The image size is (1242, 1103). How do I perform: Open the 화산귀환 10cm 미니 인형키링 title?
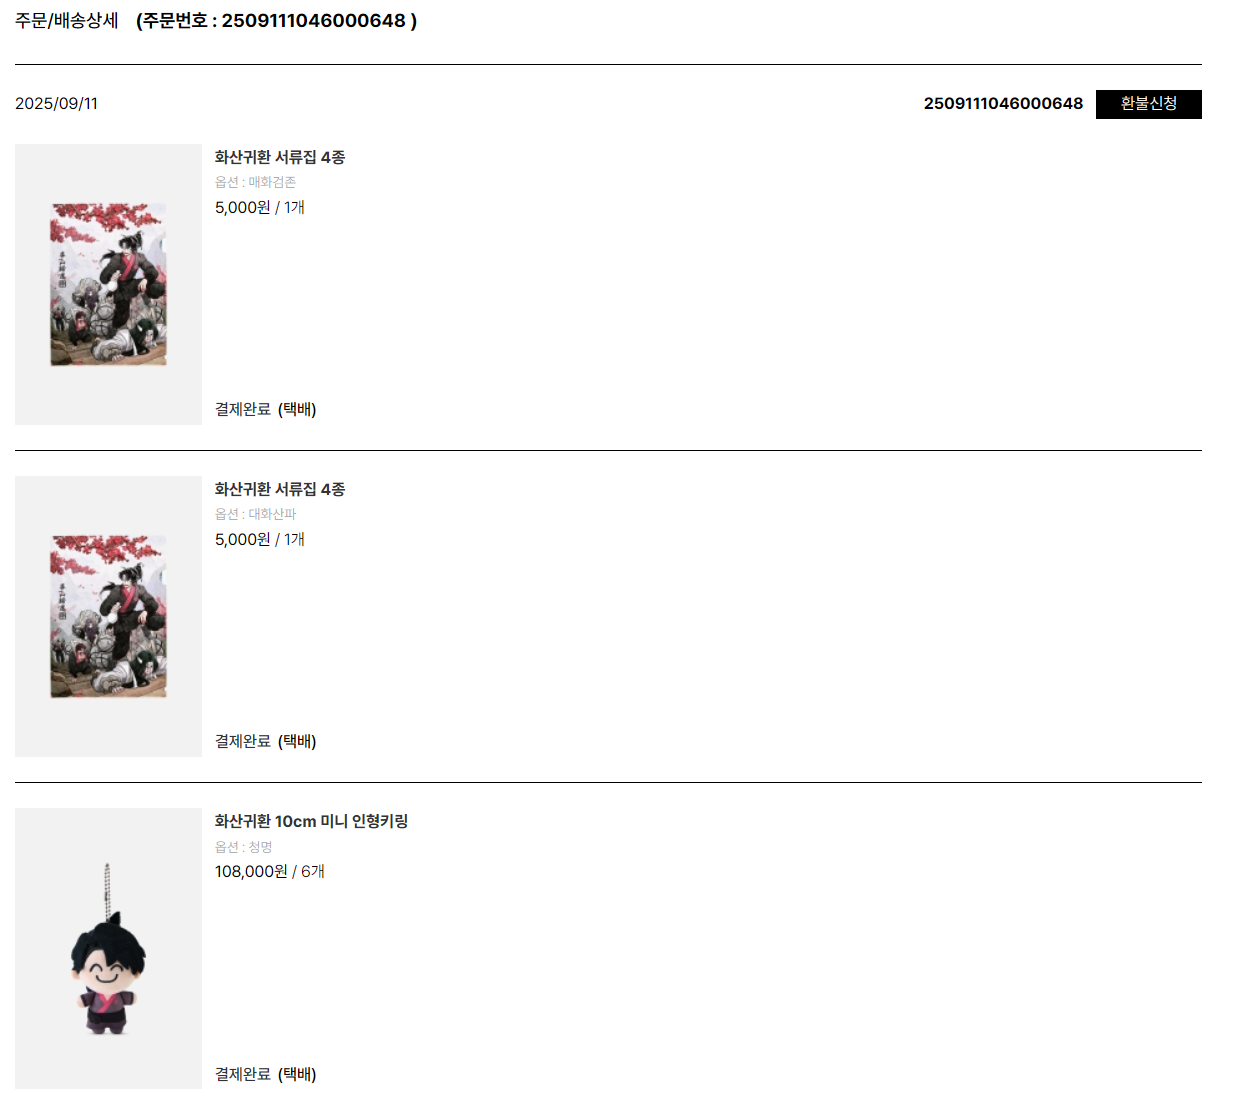pos(311,821)
